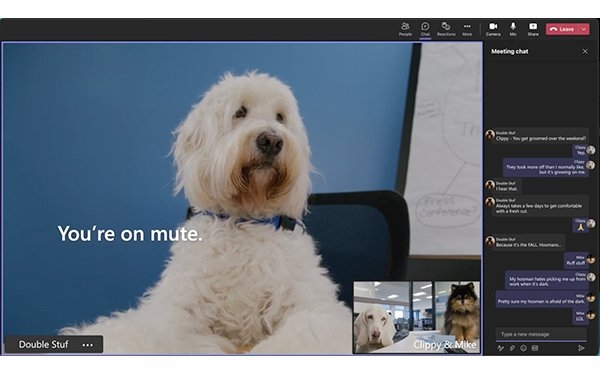Open the GIF picker icon
The width and height of the screenshot is (600, 375).
535,348
